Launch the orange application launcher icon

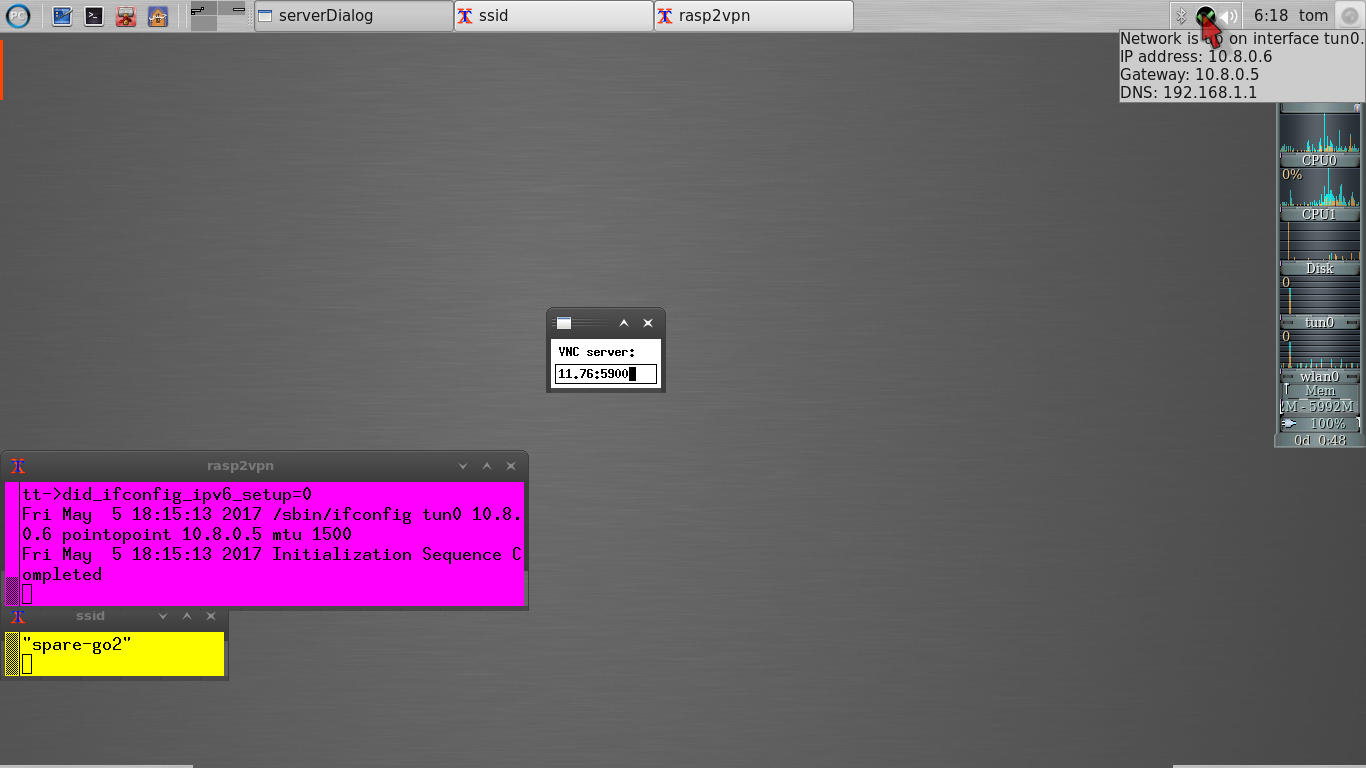pos(157,15)
